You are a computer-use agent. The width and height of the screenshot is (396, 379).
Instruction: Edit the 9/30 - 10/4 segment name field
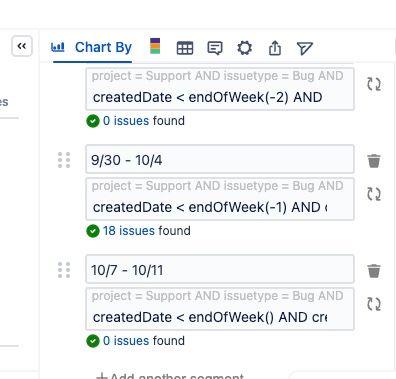pos(220,159)
